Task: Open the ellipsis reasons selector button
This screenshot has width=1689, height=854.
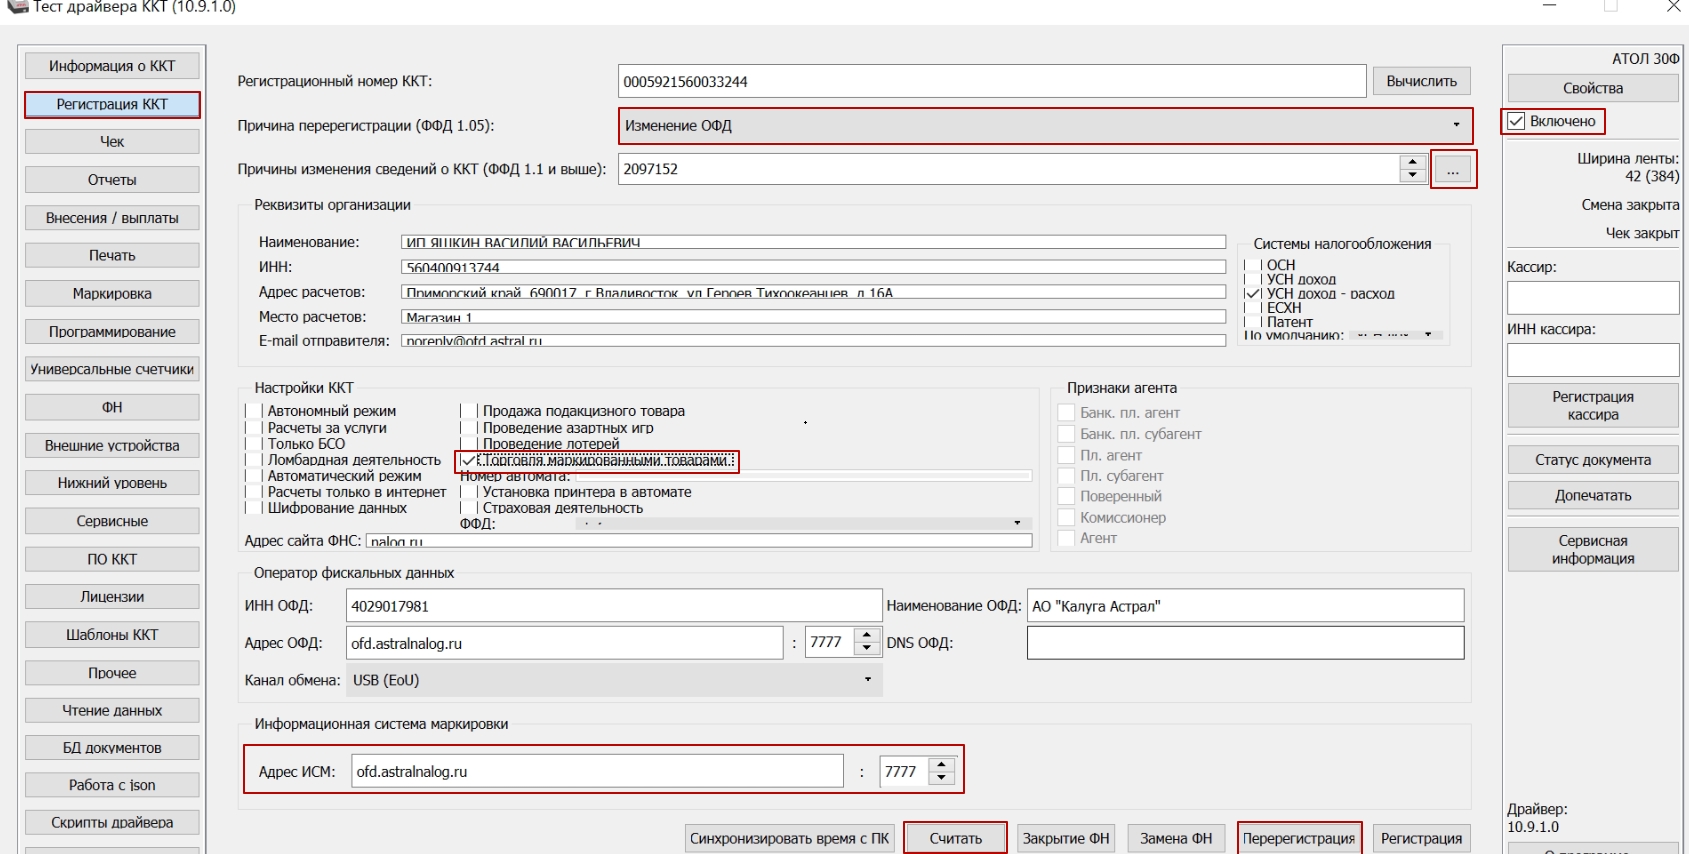Action: coord(1453,170)
